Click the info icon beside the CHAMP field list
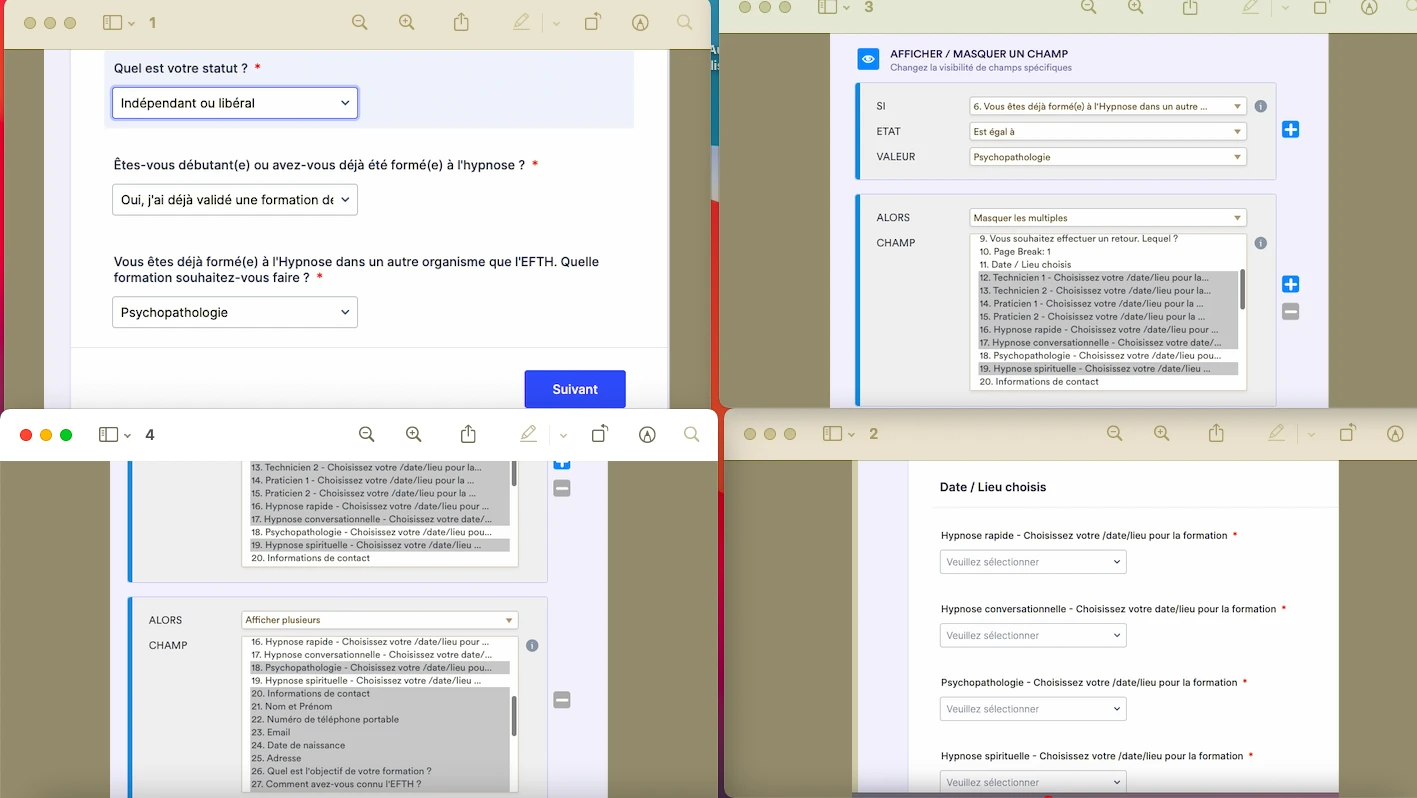The height and width of the screenshot is (798, 1417). (1261, 242)
